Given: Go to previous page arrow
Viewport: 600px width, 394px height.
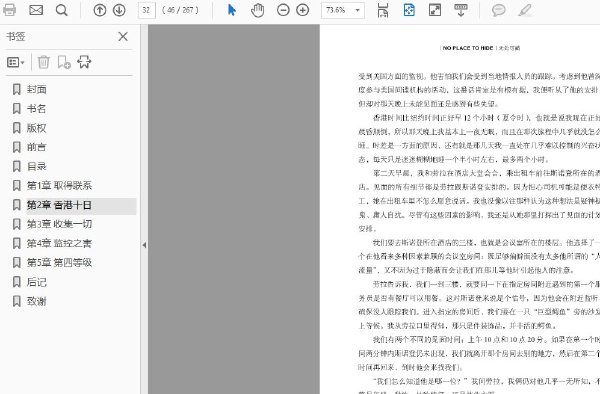Looking at the screenshot, I should [99, 10].
